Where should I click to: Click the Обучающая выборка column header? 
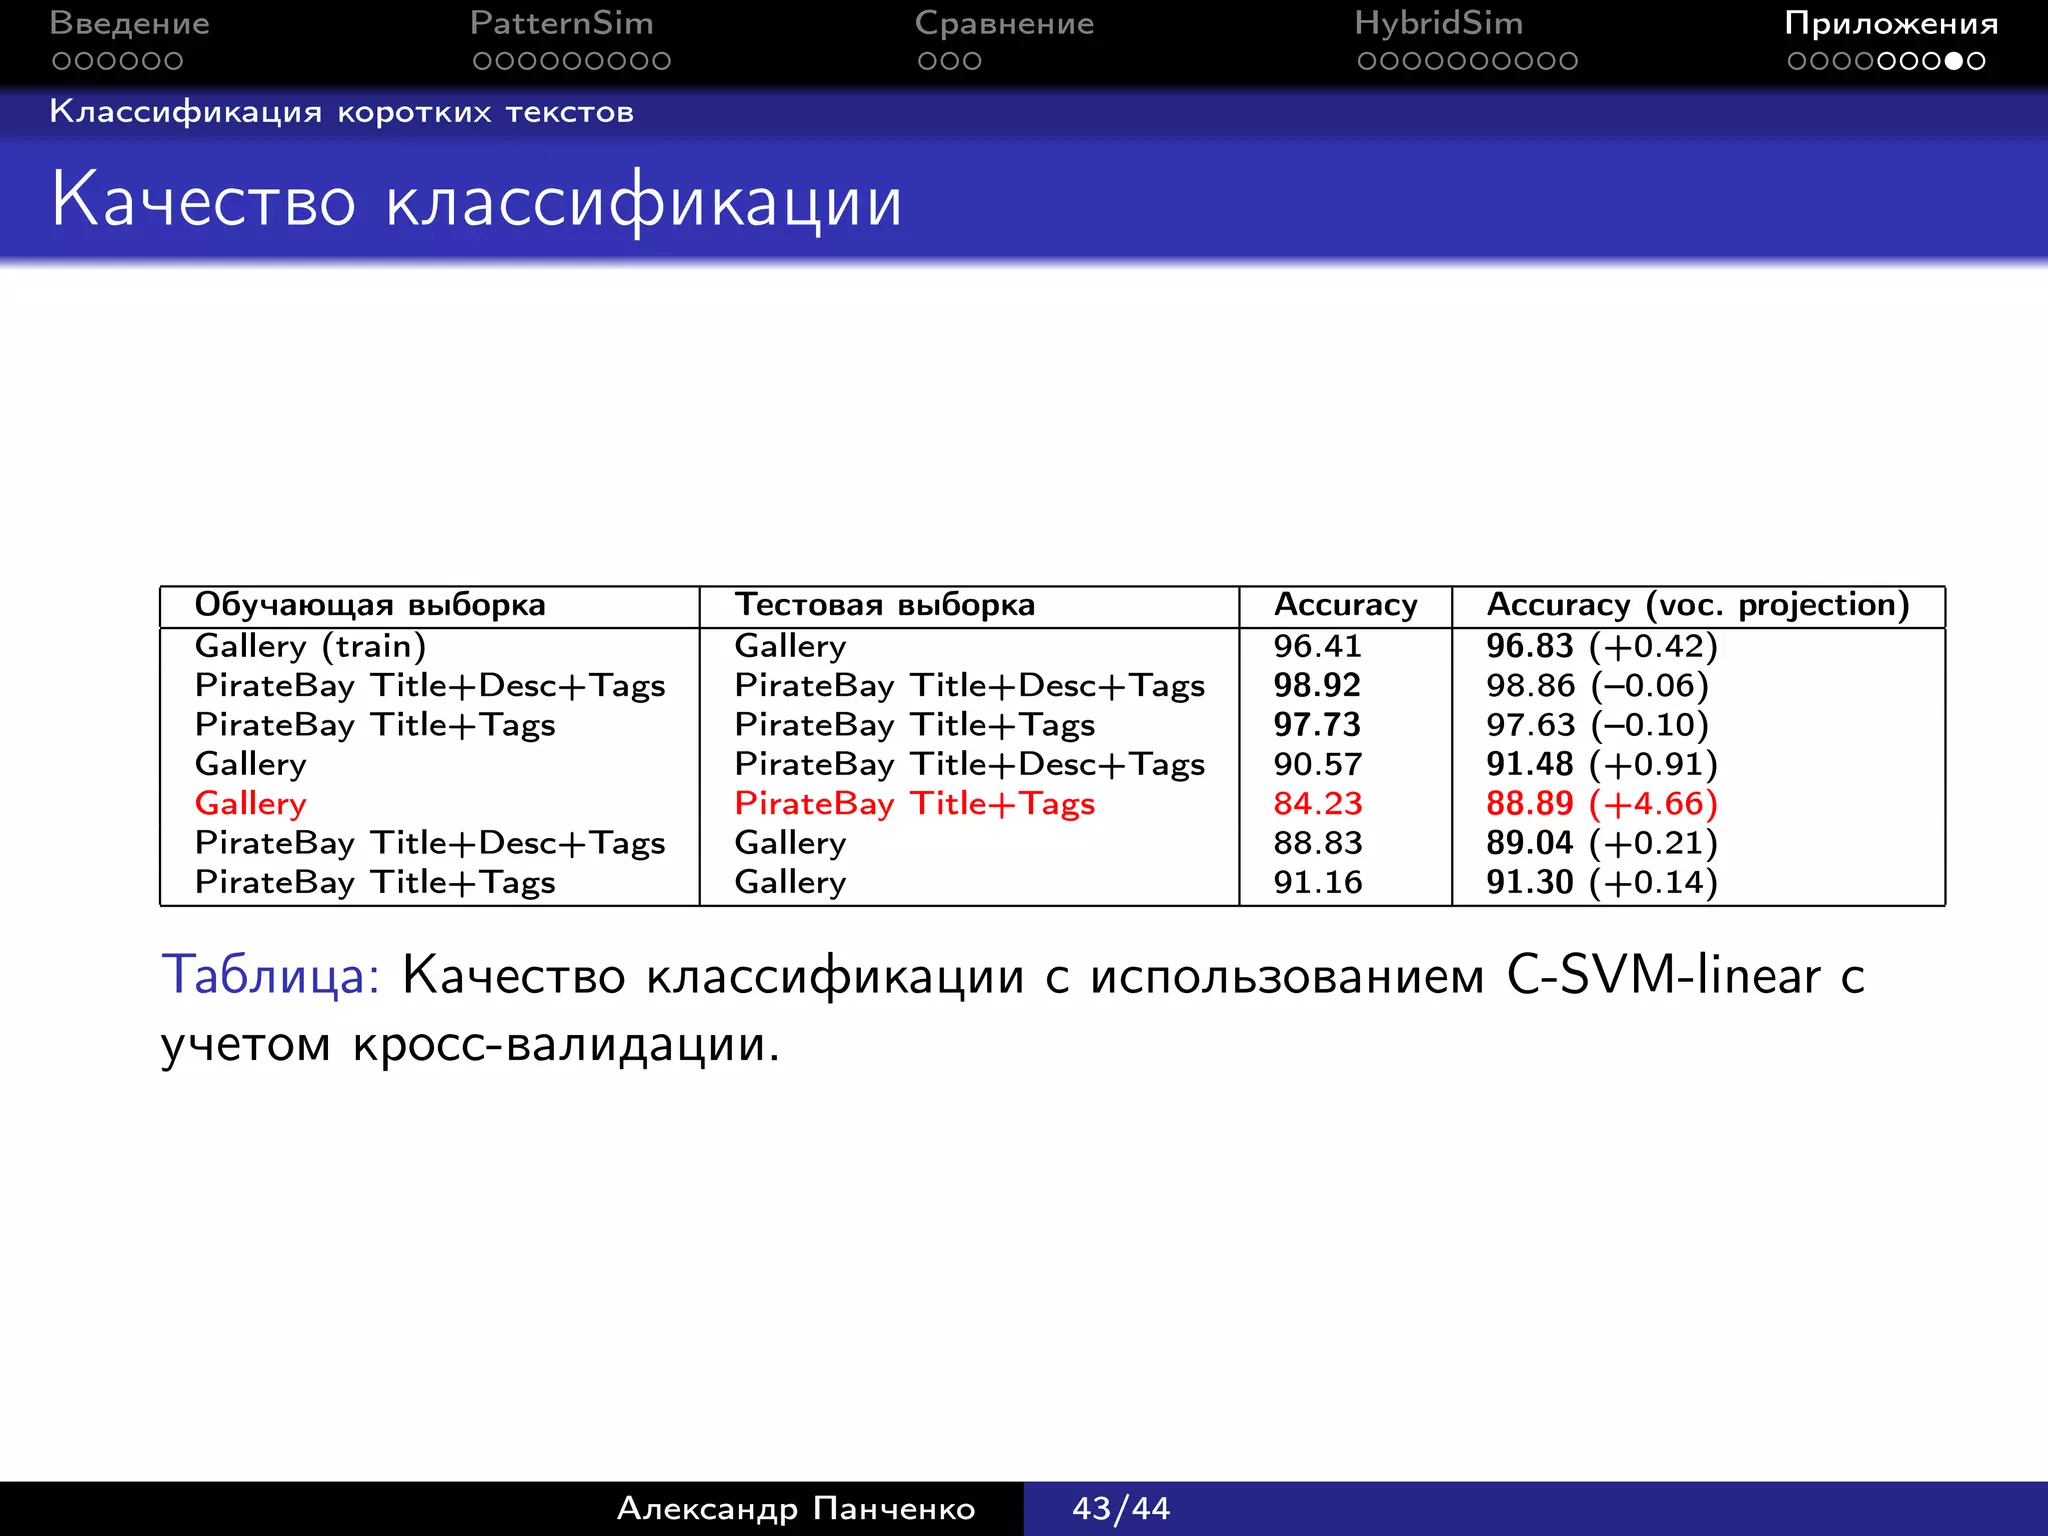pyautogui.click(x=370, y=605)
